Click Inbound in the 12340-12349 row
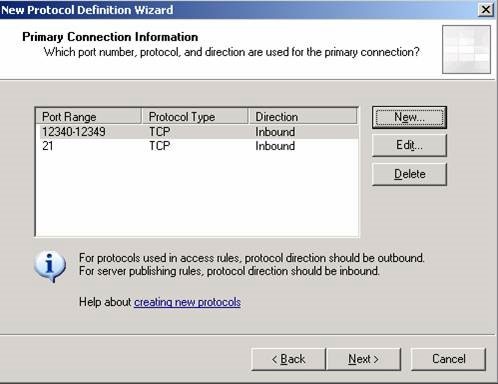 (x=275, y=132)
